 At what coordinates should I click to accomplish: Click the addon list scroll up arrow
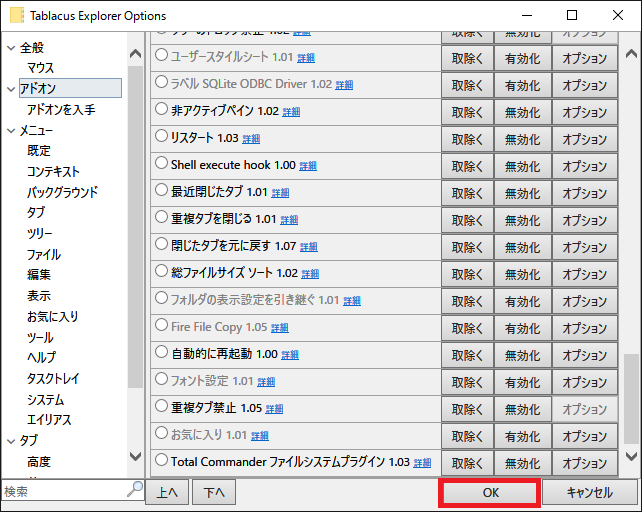pyautogui.click(x=632, y=54)
